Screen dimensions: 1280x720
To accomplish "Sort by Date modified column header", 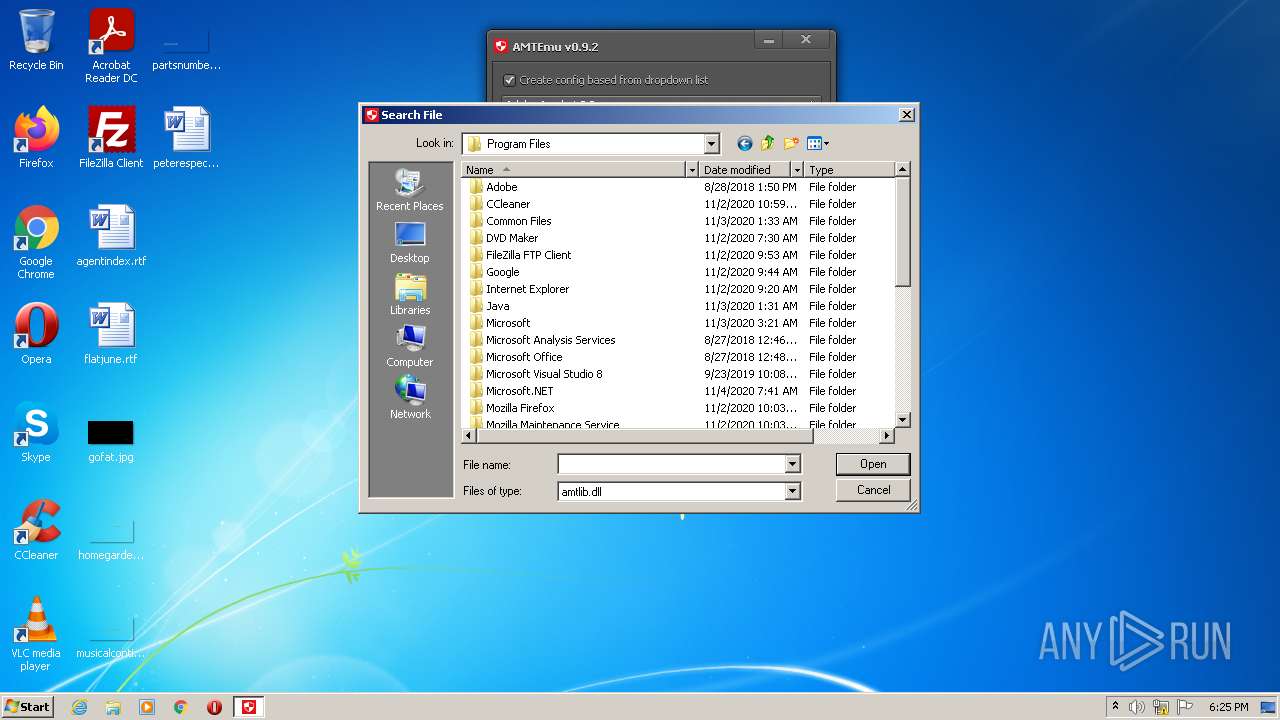I will point(745,170).
